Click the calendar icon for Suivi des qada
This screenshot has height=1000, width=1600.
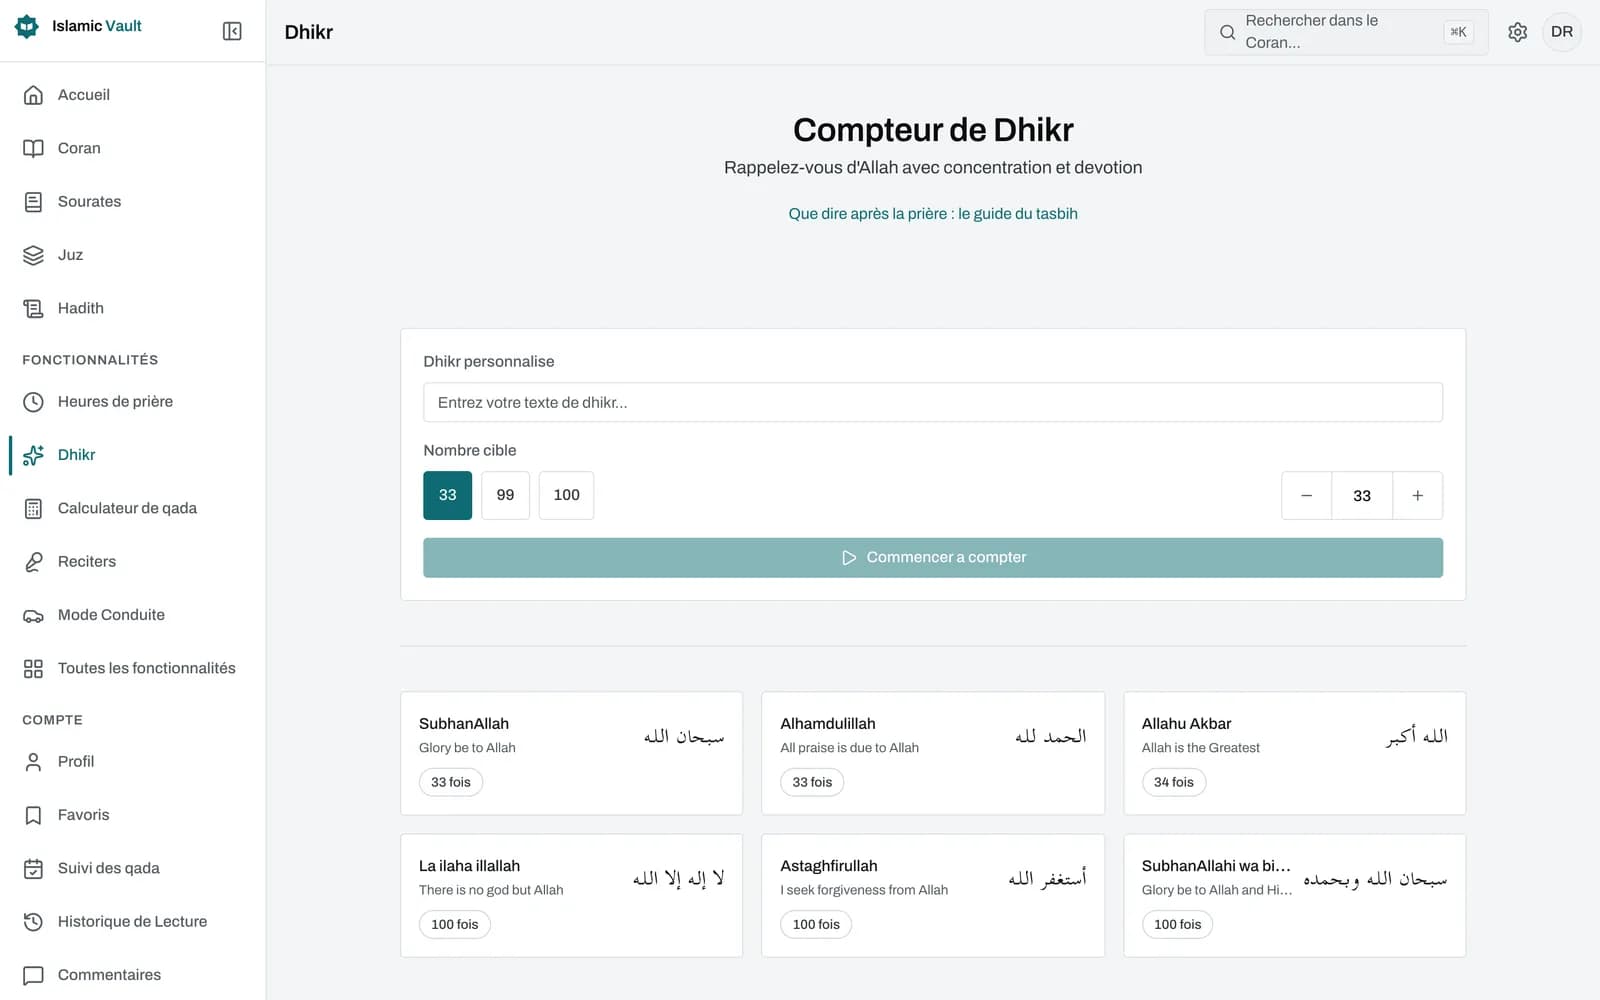[33, 868]
